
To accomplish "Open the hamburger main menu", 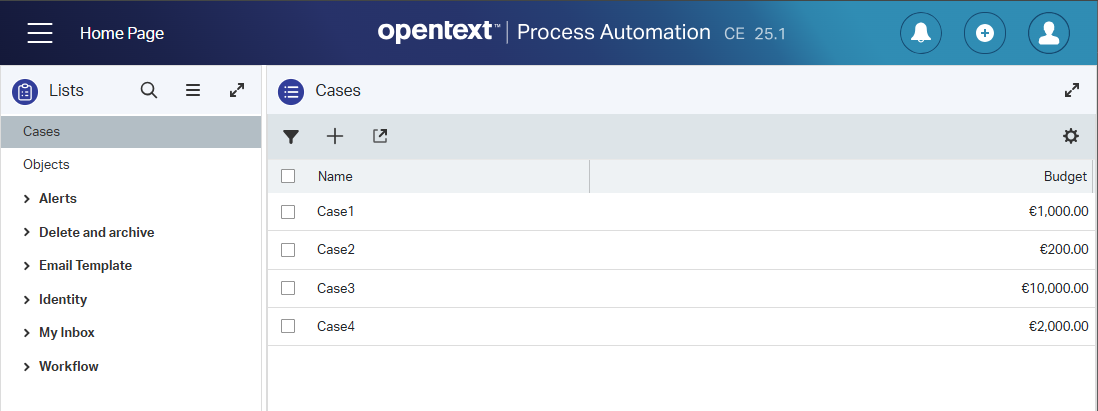I will (x=40, y=33).
